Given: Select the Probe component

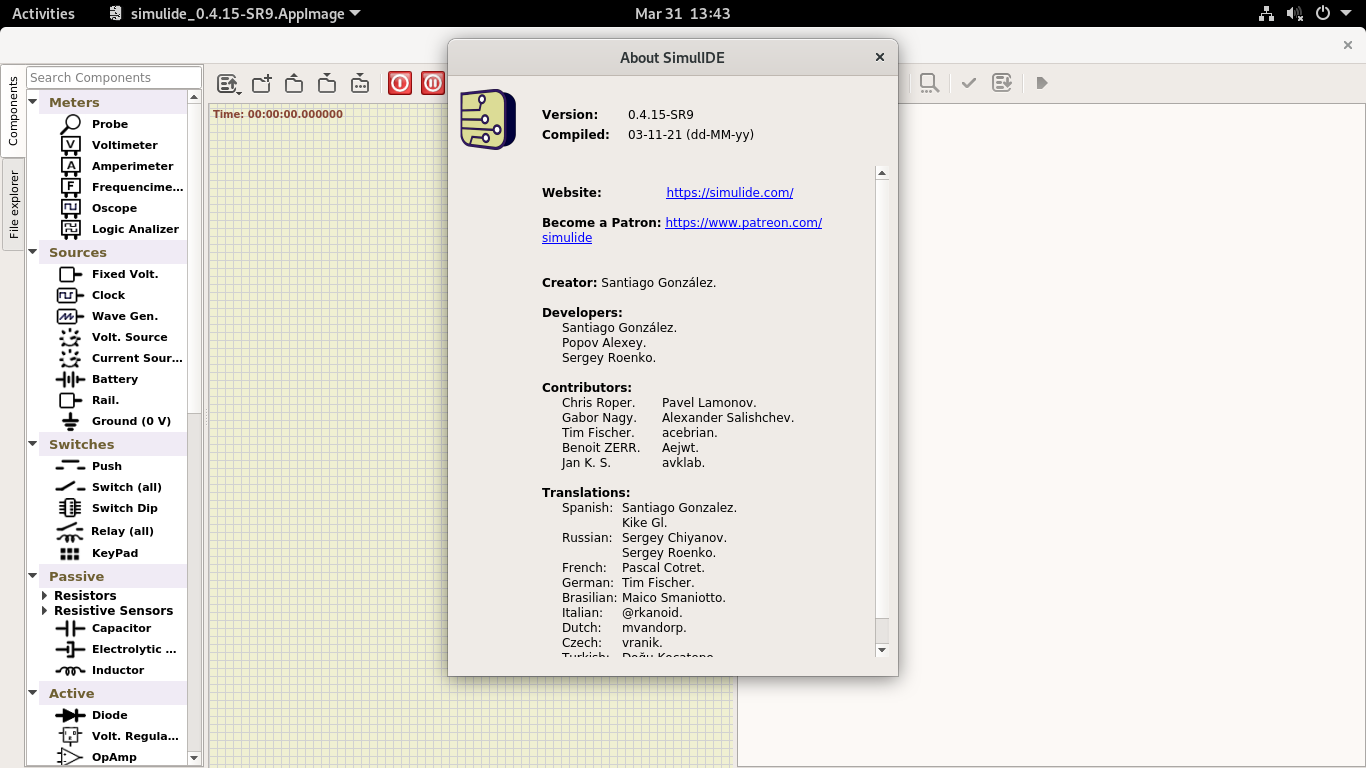Looking at the screenshot, I should (110, 124).
